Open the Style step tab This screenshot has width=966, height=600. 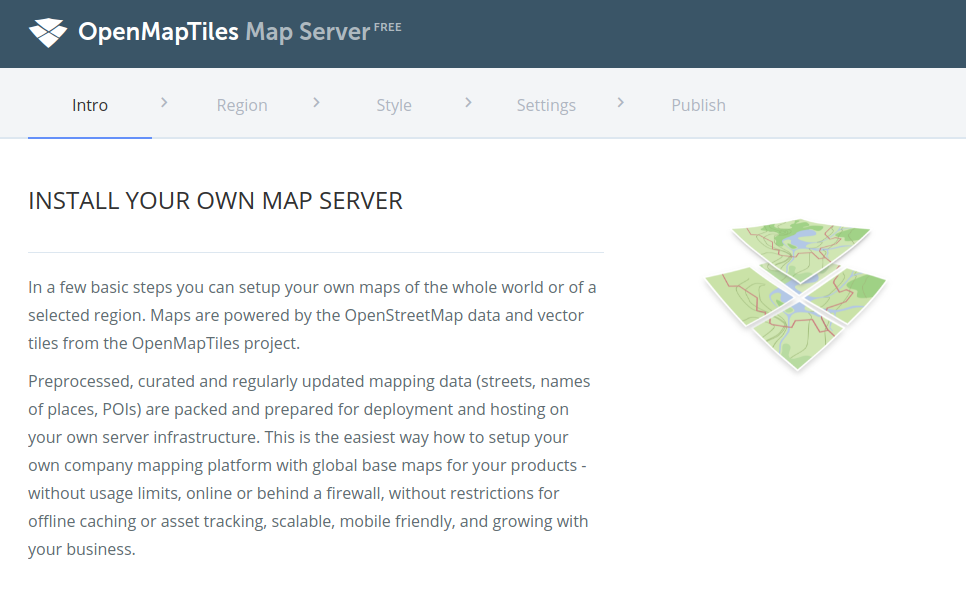click(394, 105)
